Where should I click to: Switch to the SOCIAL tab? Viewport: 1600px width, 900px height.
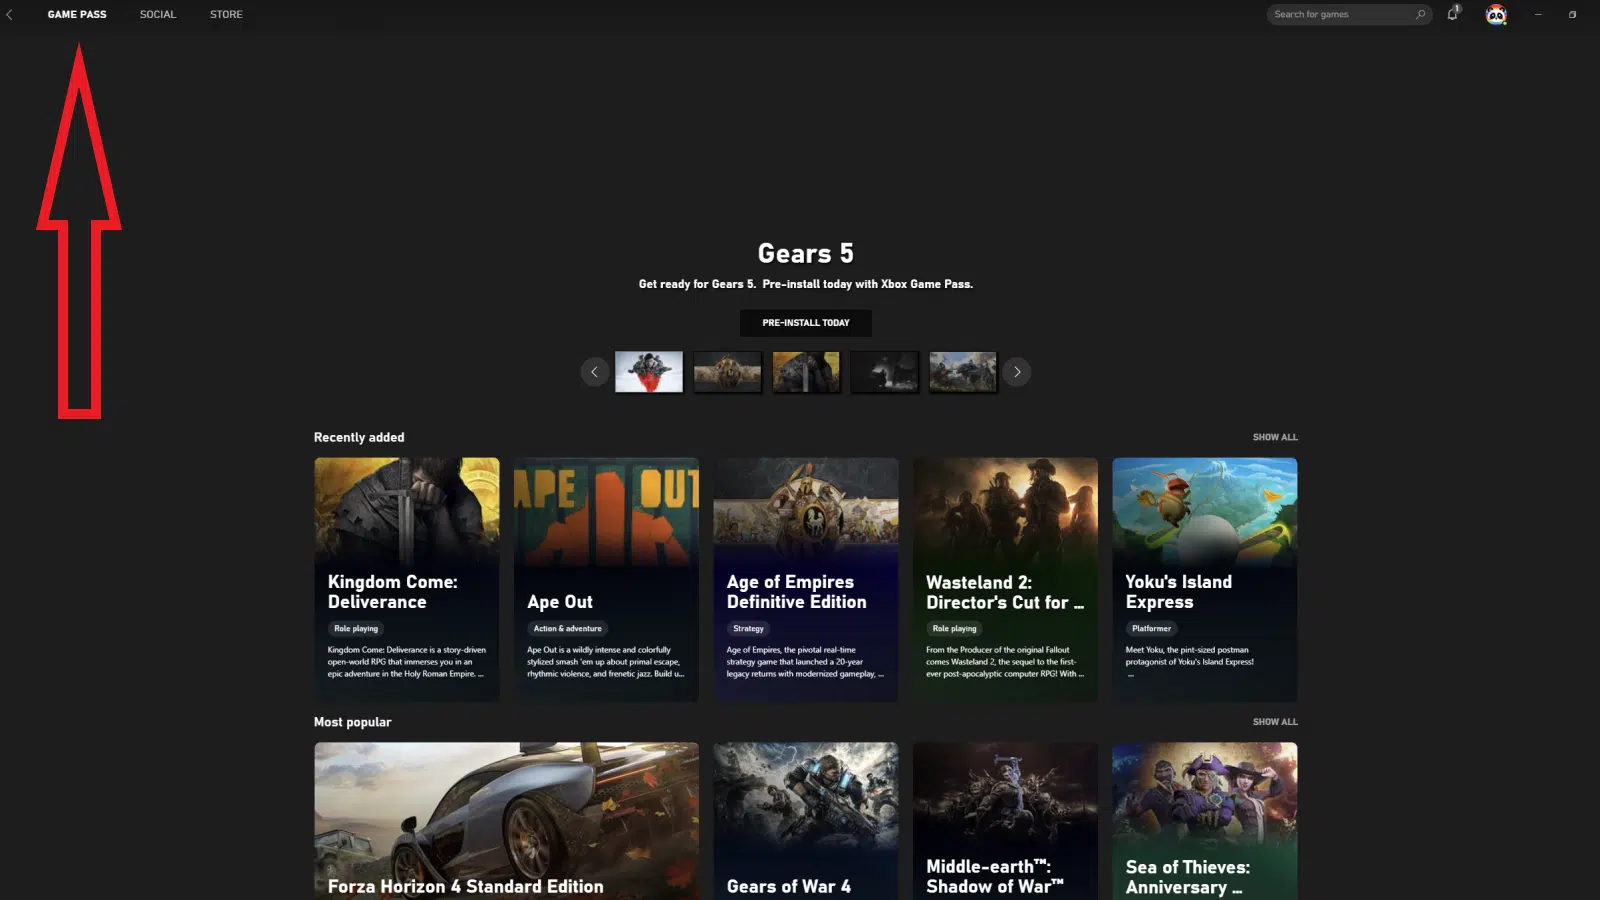click(x=157, y=14)
